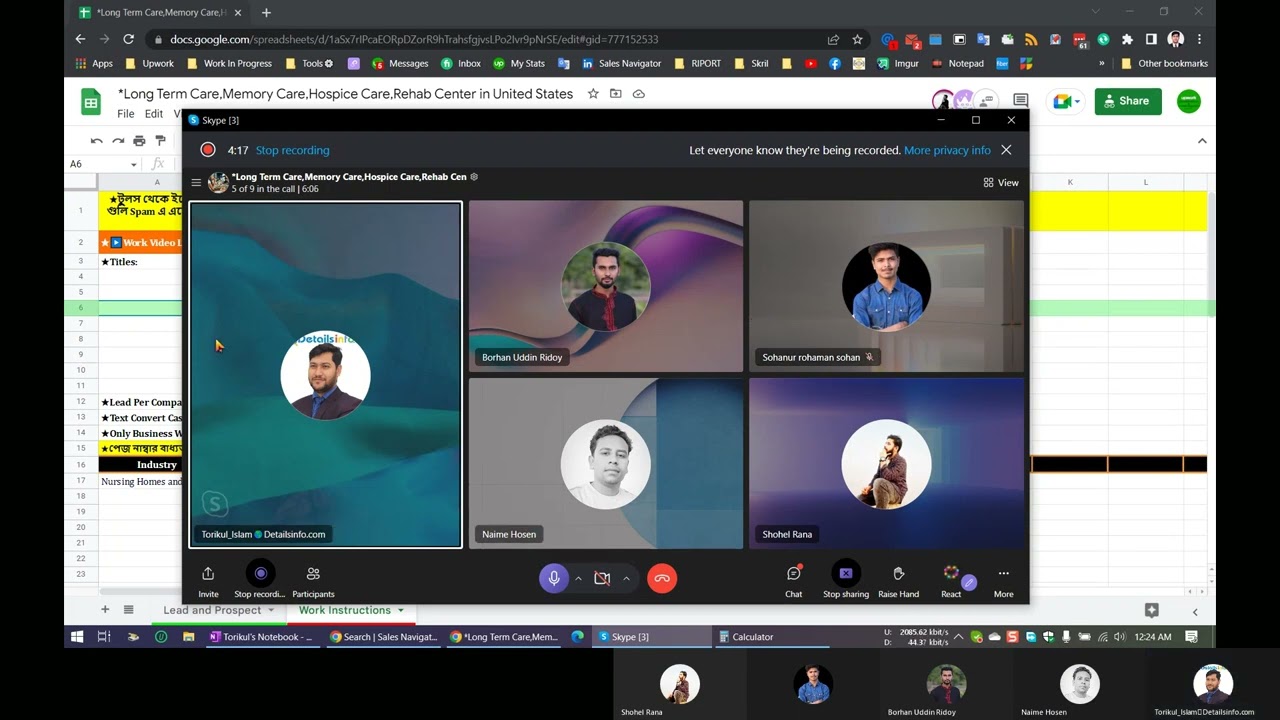
Task: Undo the last action in Sheets
Action: tap(97, 141)
